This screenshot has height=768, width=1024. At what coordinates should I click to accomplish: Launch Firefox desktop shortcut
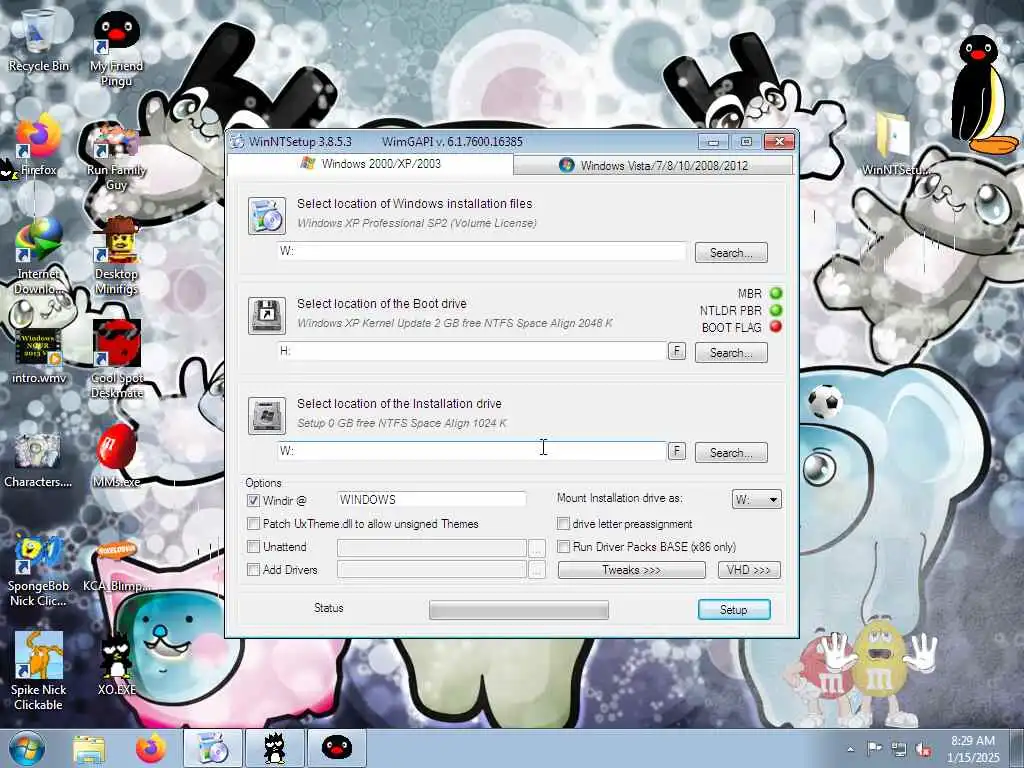[x=38, y=146]
